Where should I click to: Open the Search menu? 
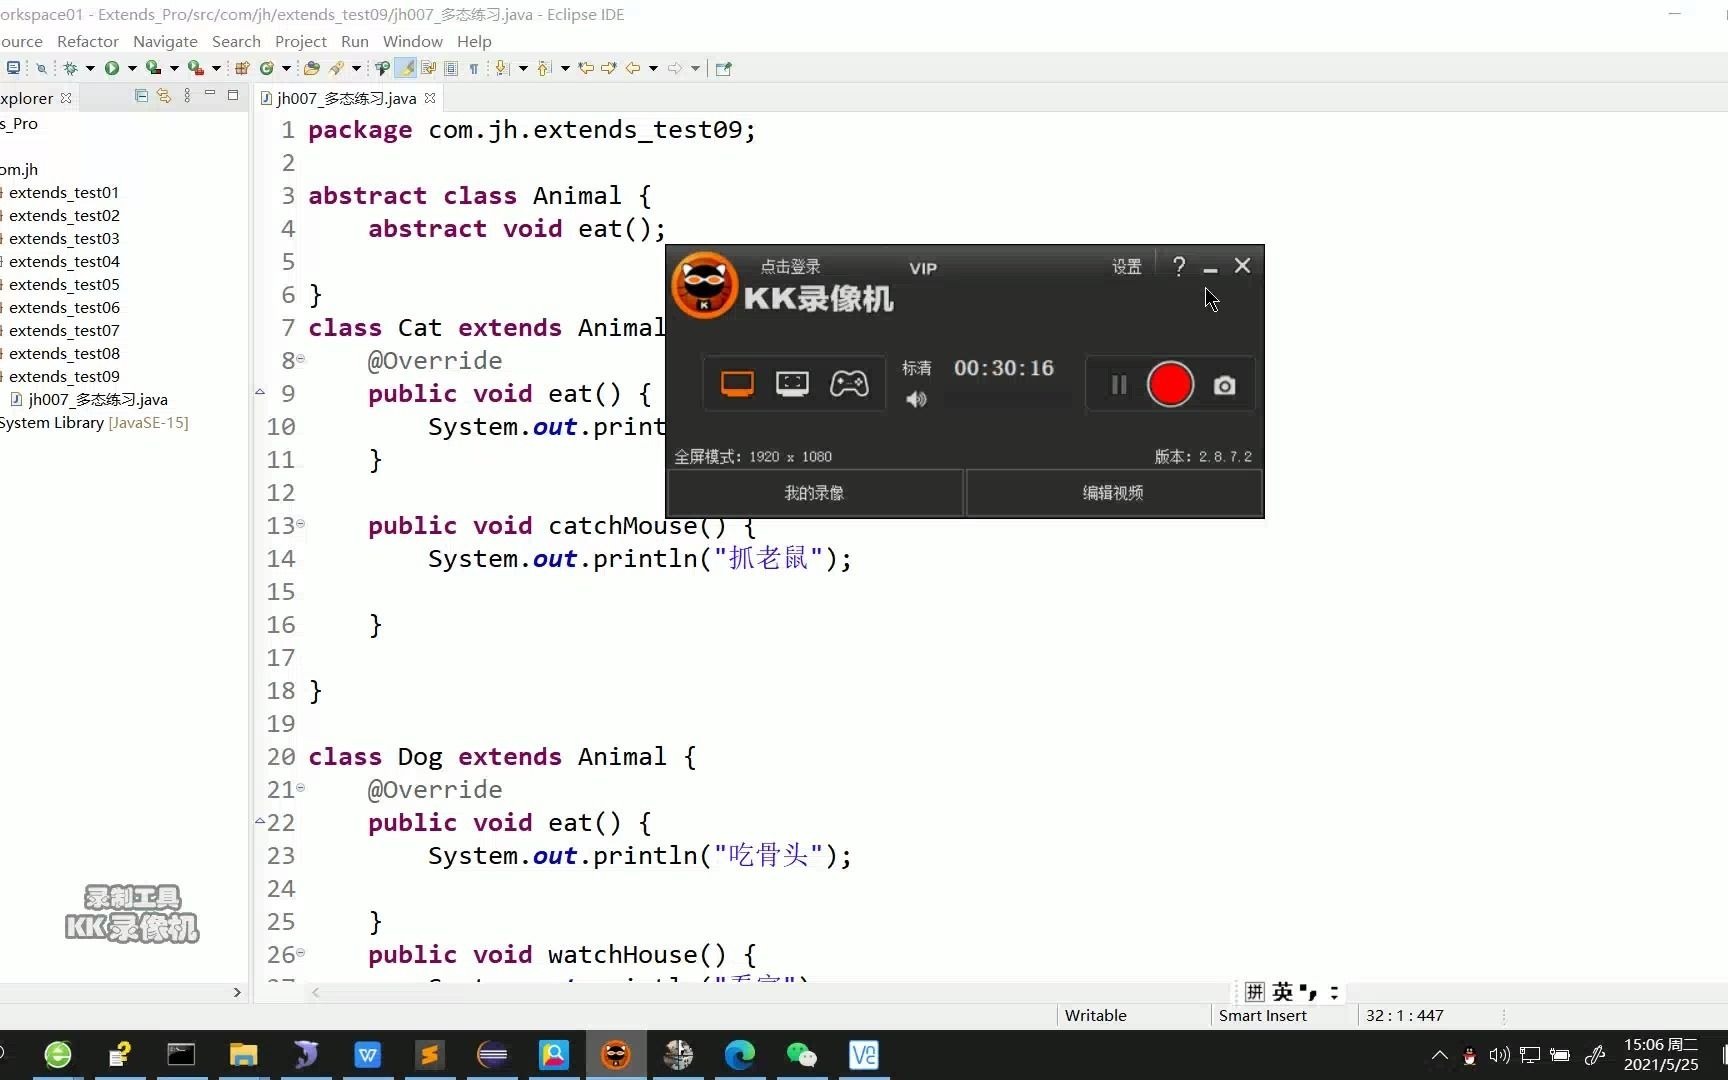(x=236, y=41)
